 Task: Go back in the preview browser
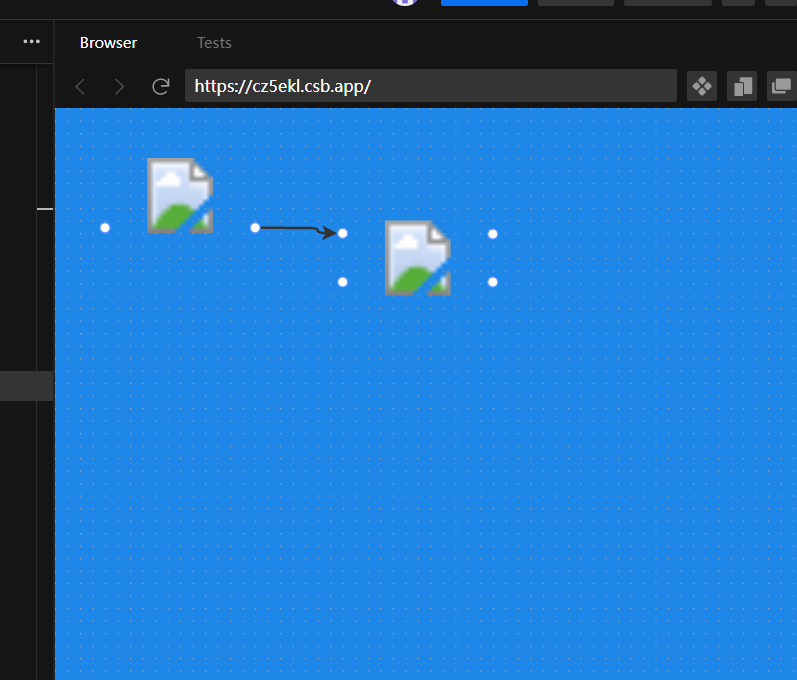pos(80,86)
